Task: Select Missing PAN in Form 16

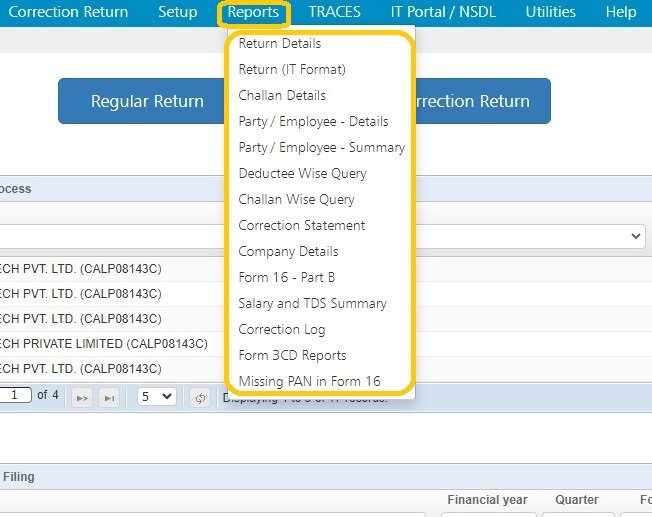Action: coord(309,381)
